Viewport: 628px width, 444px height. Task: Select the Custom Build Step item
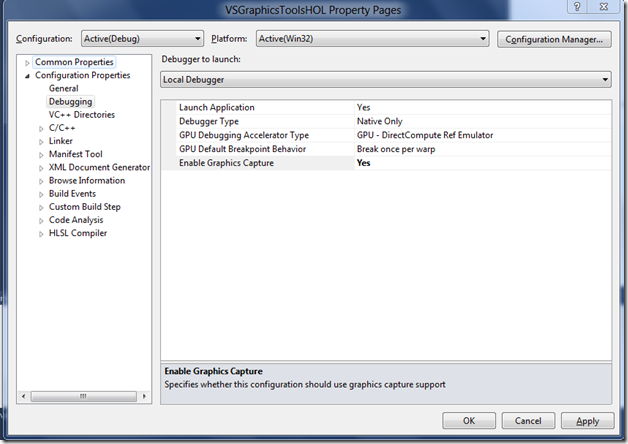coord(85,207)
